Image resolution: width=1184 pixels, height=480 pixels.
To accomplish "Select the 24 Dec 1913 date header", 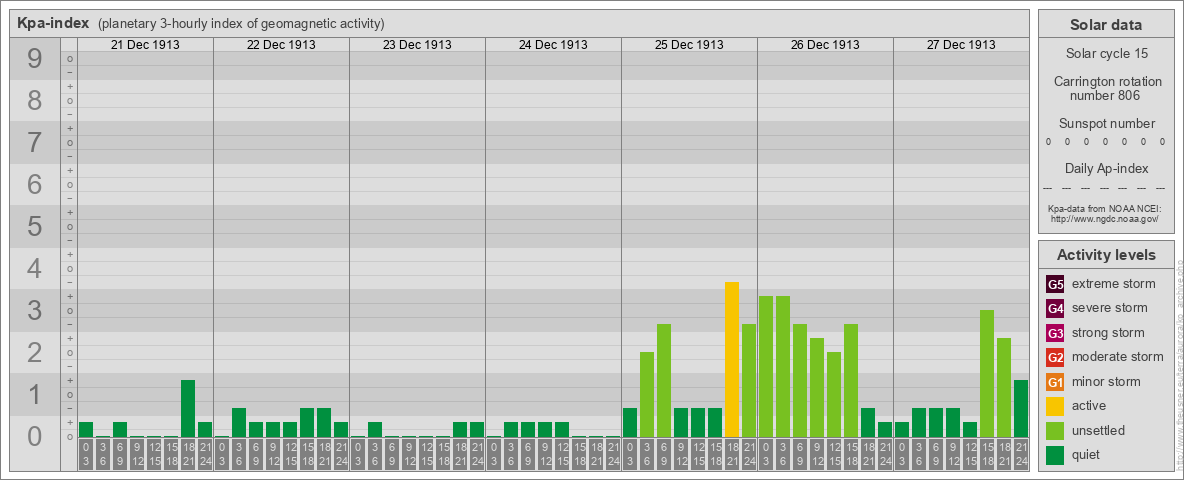I will [553, 45].
